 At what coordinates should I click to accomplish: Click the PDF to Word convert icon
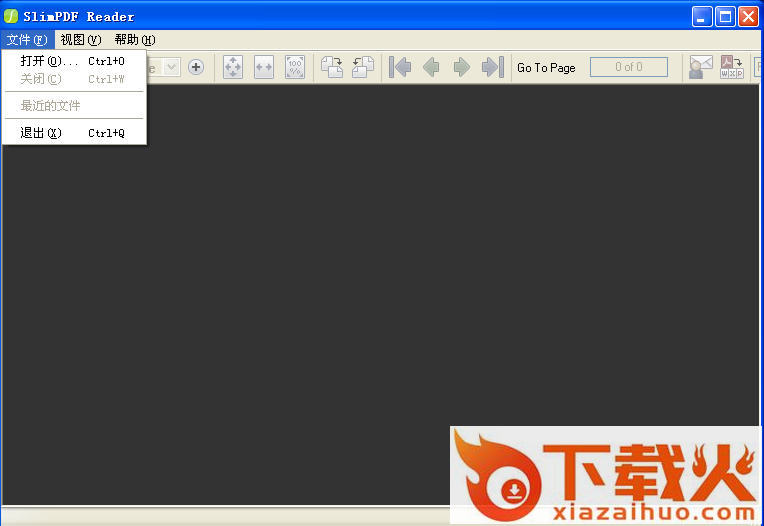point(732,67)
